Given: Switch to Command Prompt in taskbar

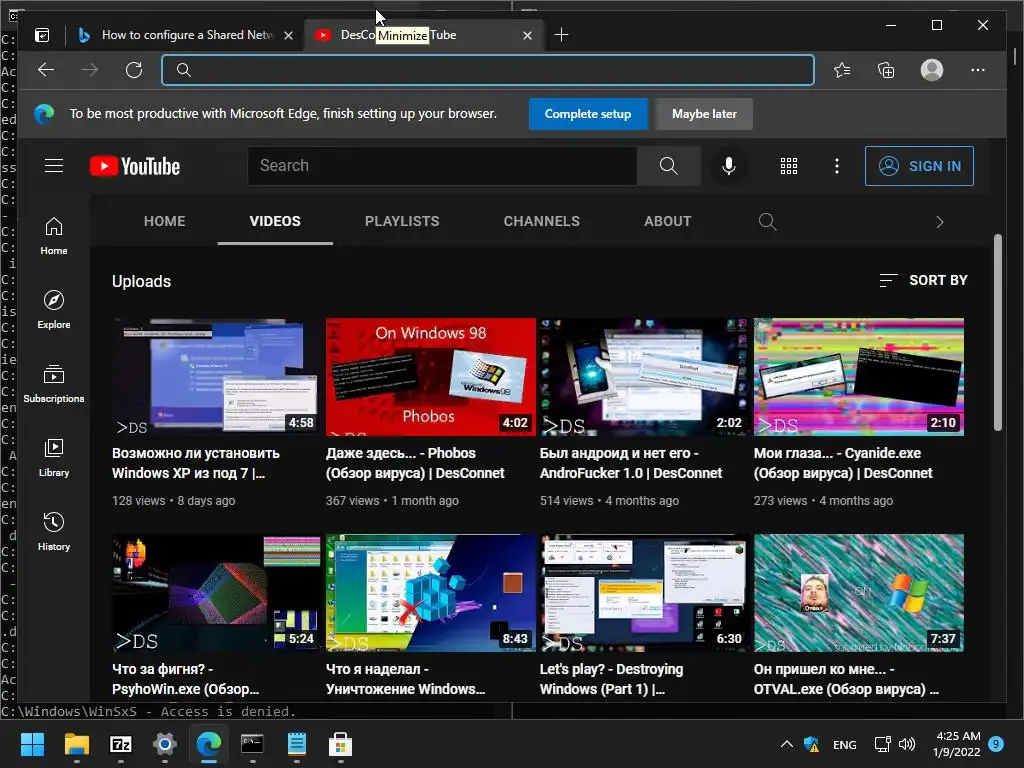Looking at the screenshot, I should point(252,744).
